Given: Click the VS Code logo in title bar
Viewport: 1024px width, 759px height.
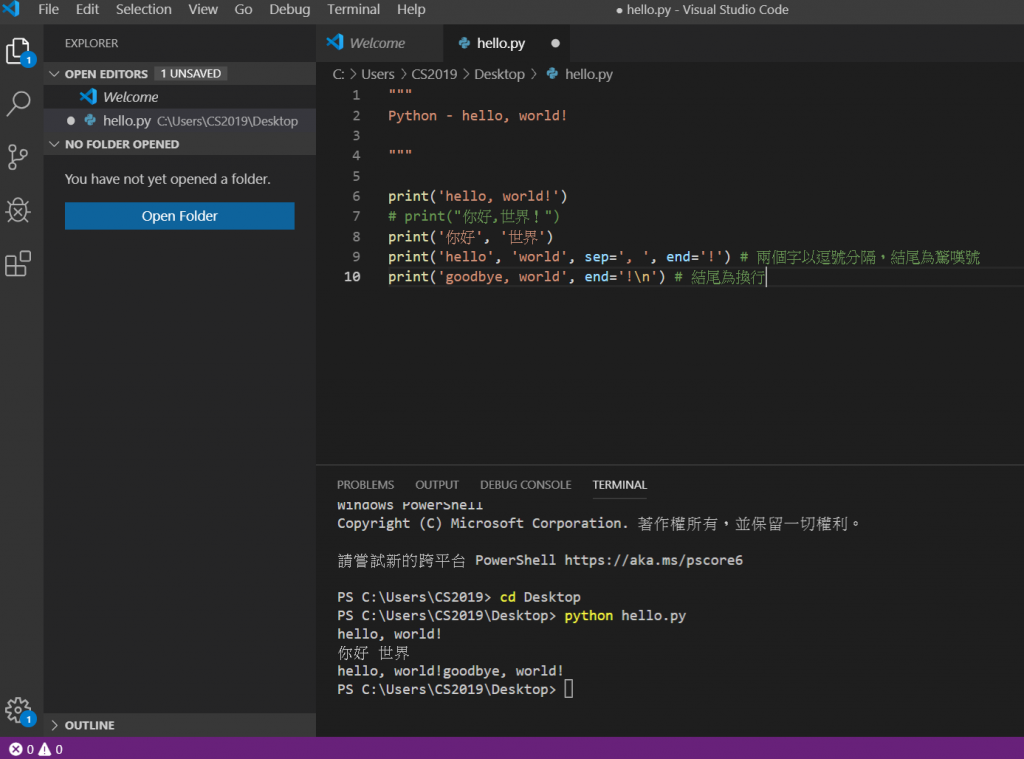Looking at the screenshot, I should click(x=11, y=9).
